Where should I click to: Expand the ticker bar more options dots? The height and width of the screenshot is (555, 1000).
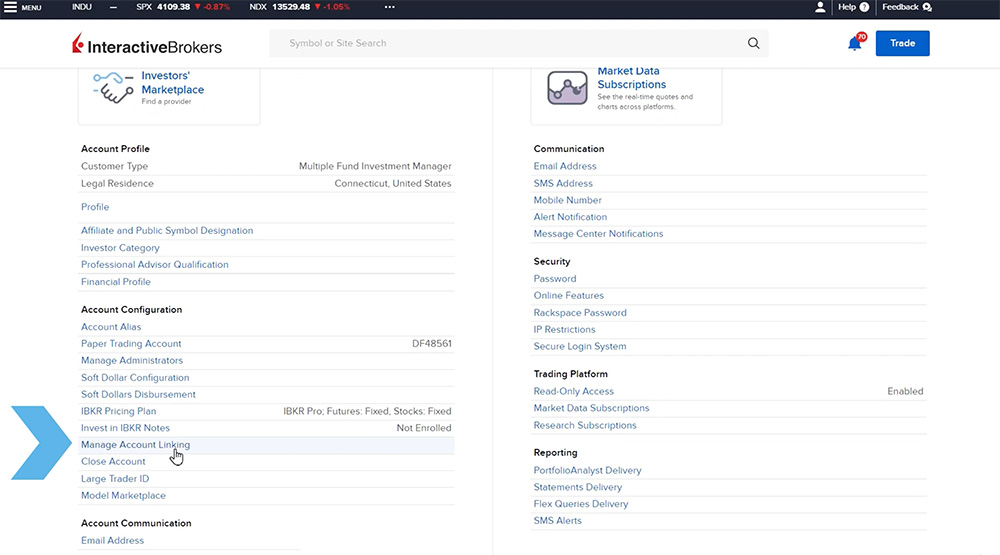click(389, 7)
